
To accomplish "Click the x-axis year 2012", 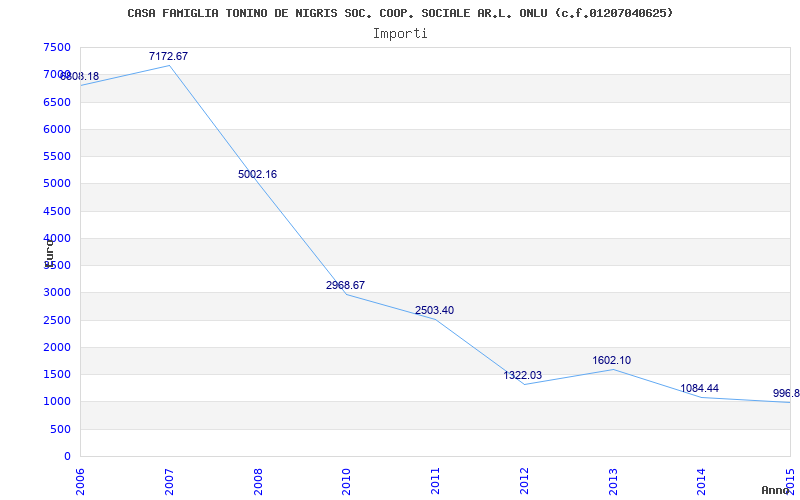I will point(523,482).
